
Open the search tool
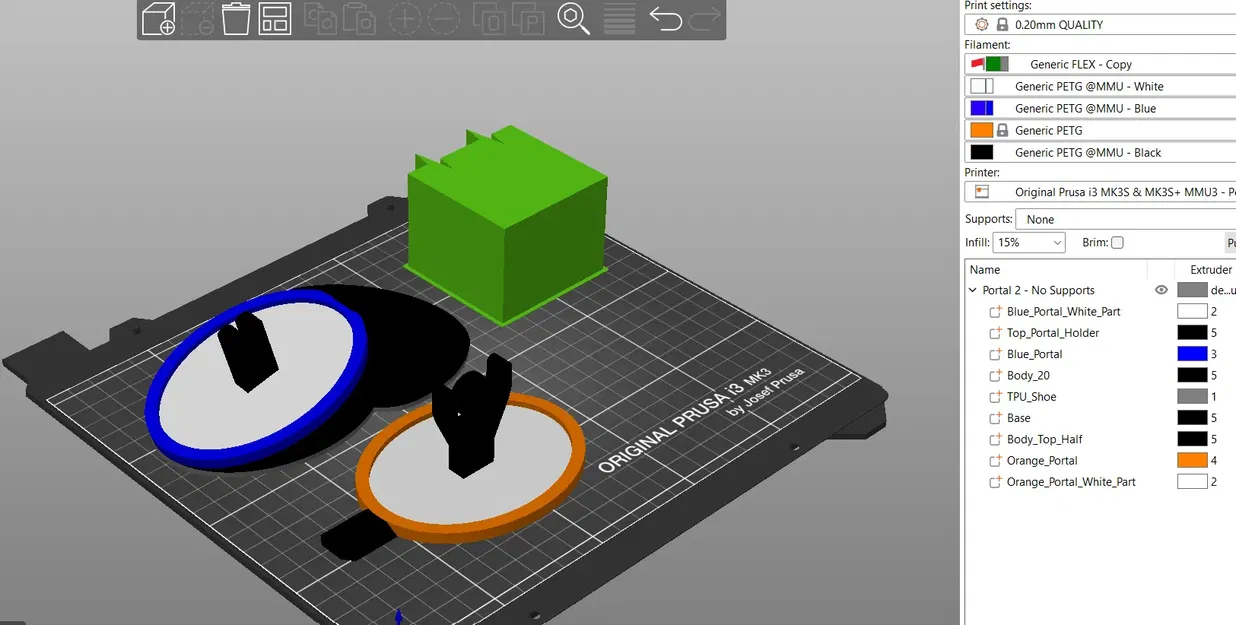[x=571, y=19]
